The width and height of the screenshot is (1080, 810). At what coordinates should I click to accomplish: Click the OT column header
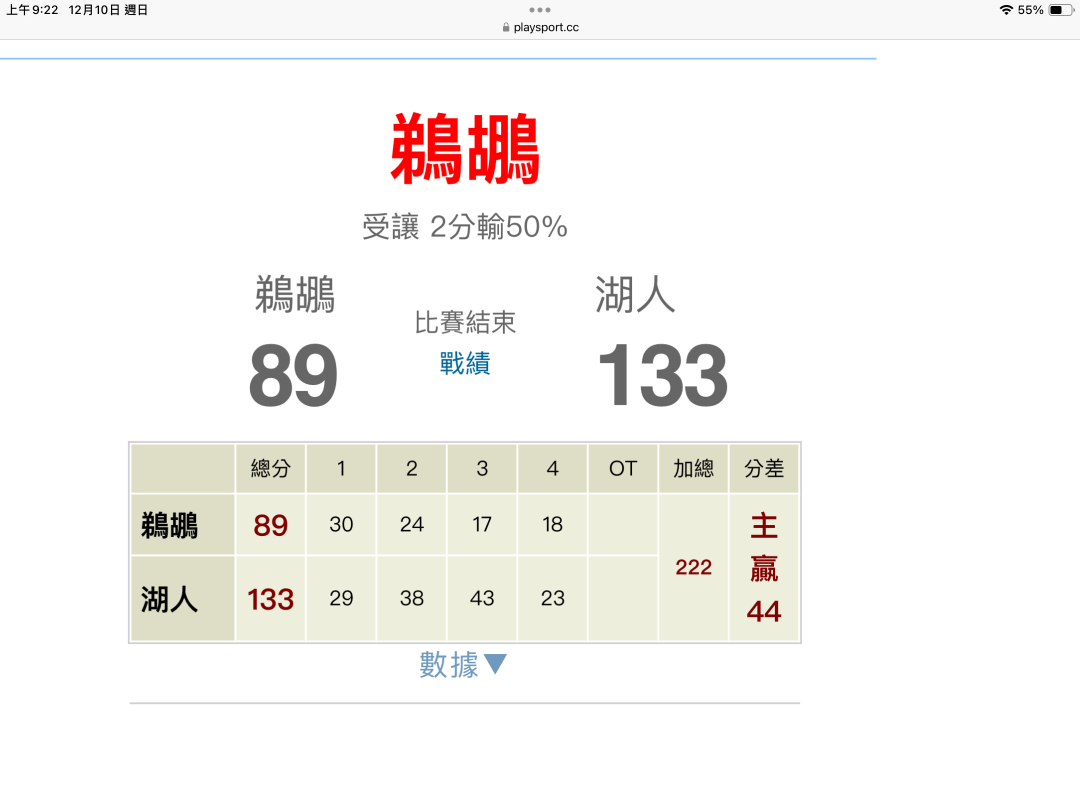click(x=623, y=468)
